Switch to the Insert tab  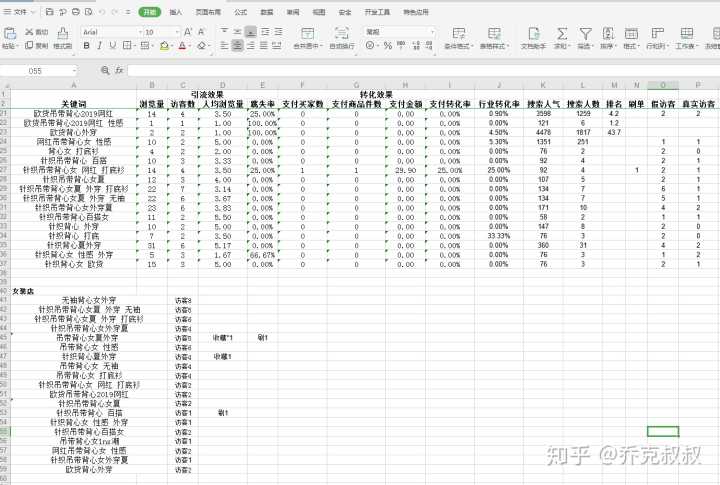pos(175,12)
